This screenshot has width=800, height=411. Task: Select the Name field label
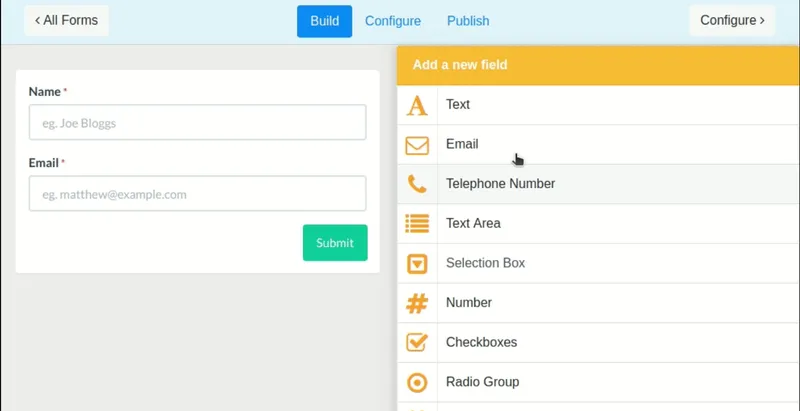[x=45, y=92]
